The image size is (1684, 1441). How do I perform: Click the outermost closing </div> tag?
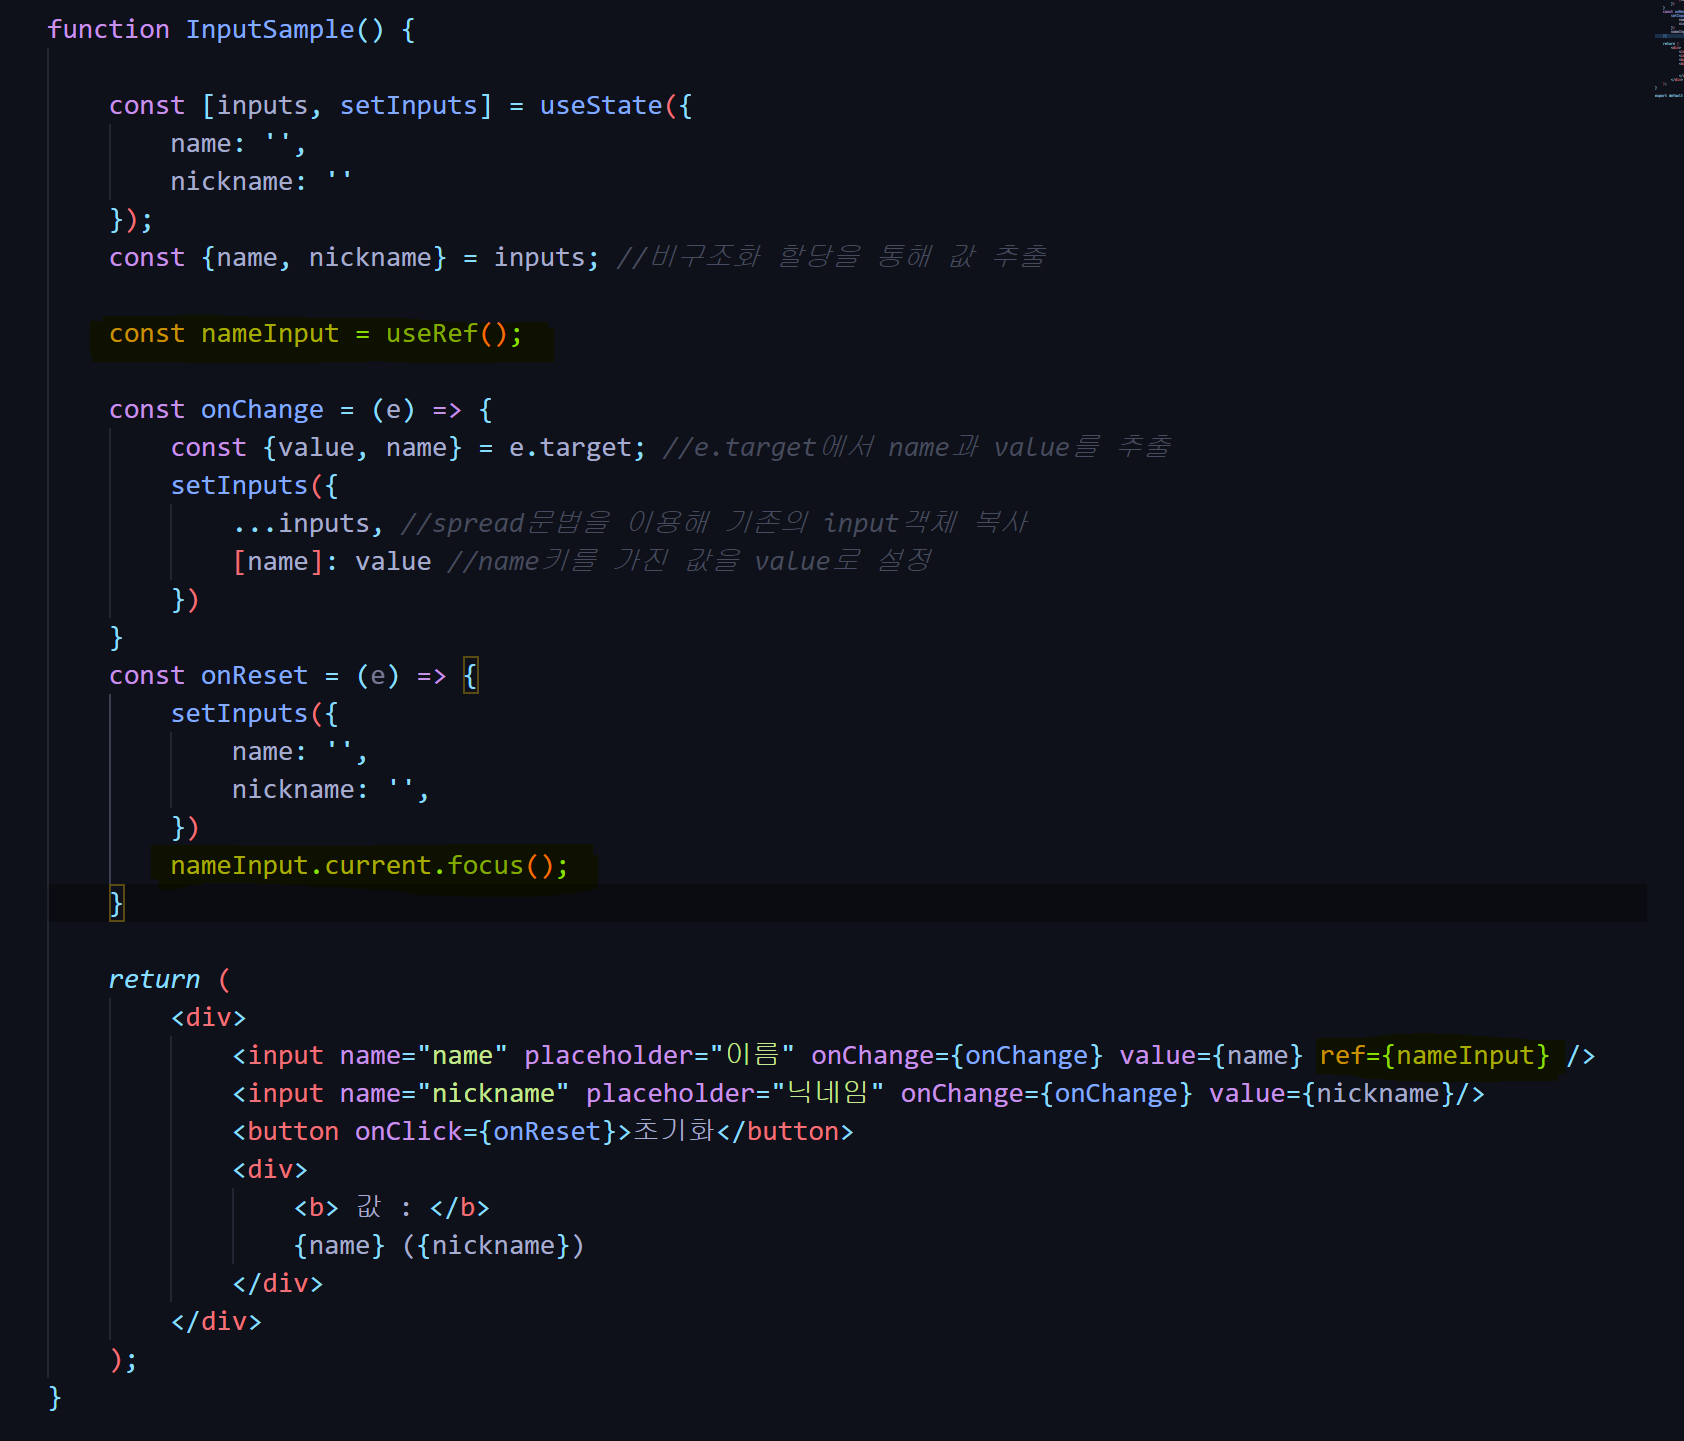tap(216, 1322)
